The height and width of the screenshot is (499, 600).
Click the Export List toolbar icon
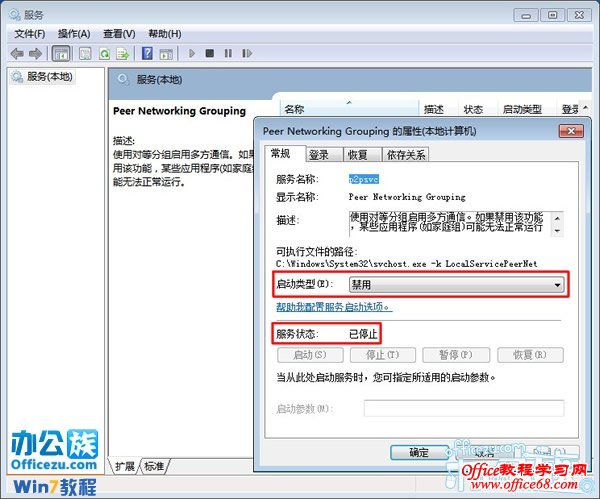coord(122,54)
